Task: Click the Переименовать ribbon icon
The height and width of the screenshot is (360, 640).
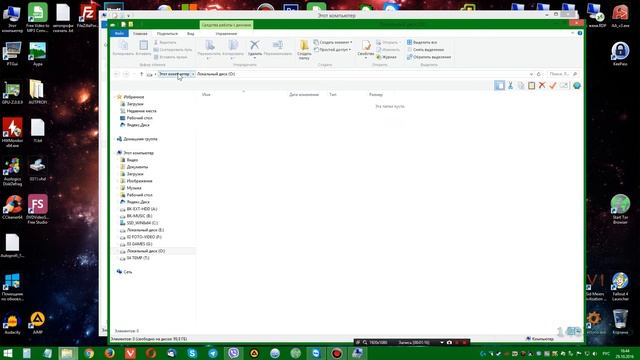Action: click(278, 48)
